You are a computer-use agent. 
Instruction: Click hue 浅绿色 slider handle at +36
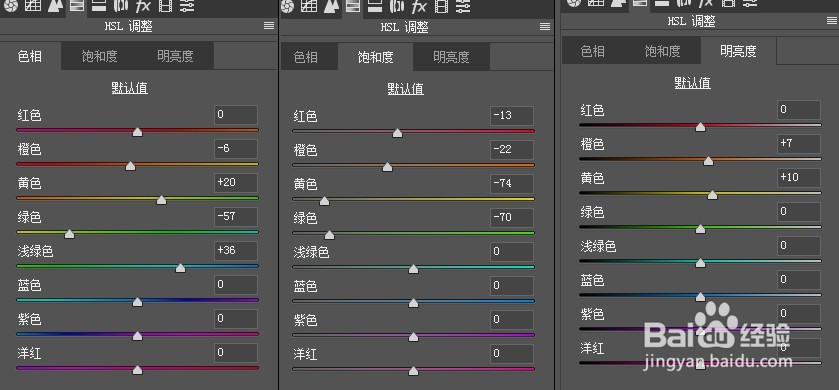[x=181, y=267]
